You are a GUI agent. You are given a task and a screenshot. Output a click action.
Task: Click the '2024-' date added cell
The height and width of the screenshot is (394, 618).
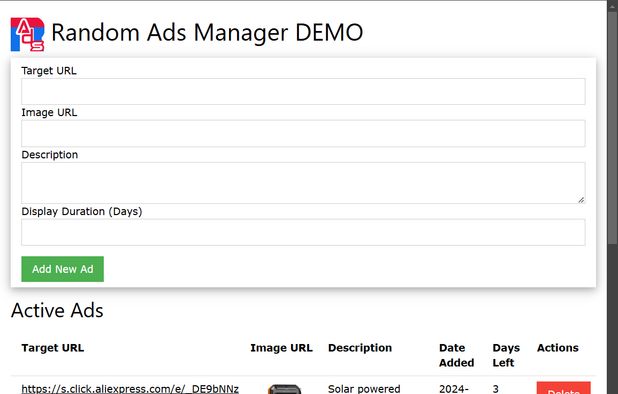coord(454,389)
